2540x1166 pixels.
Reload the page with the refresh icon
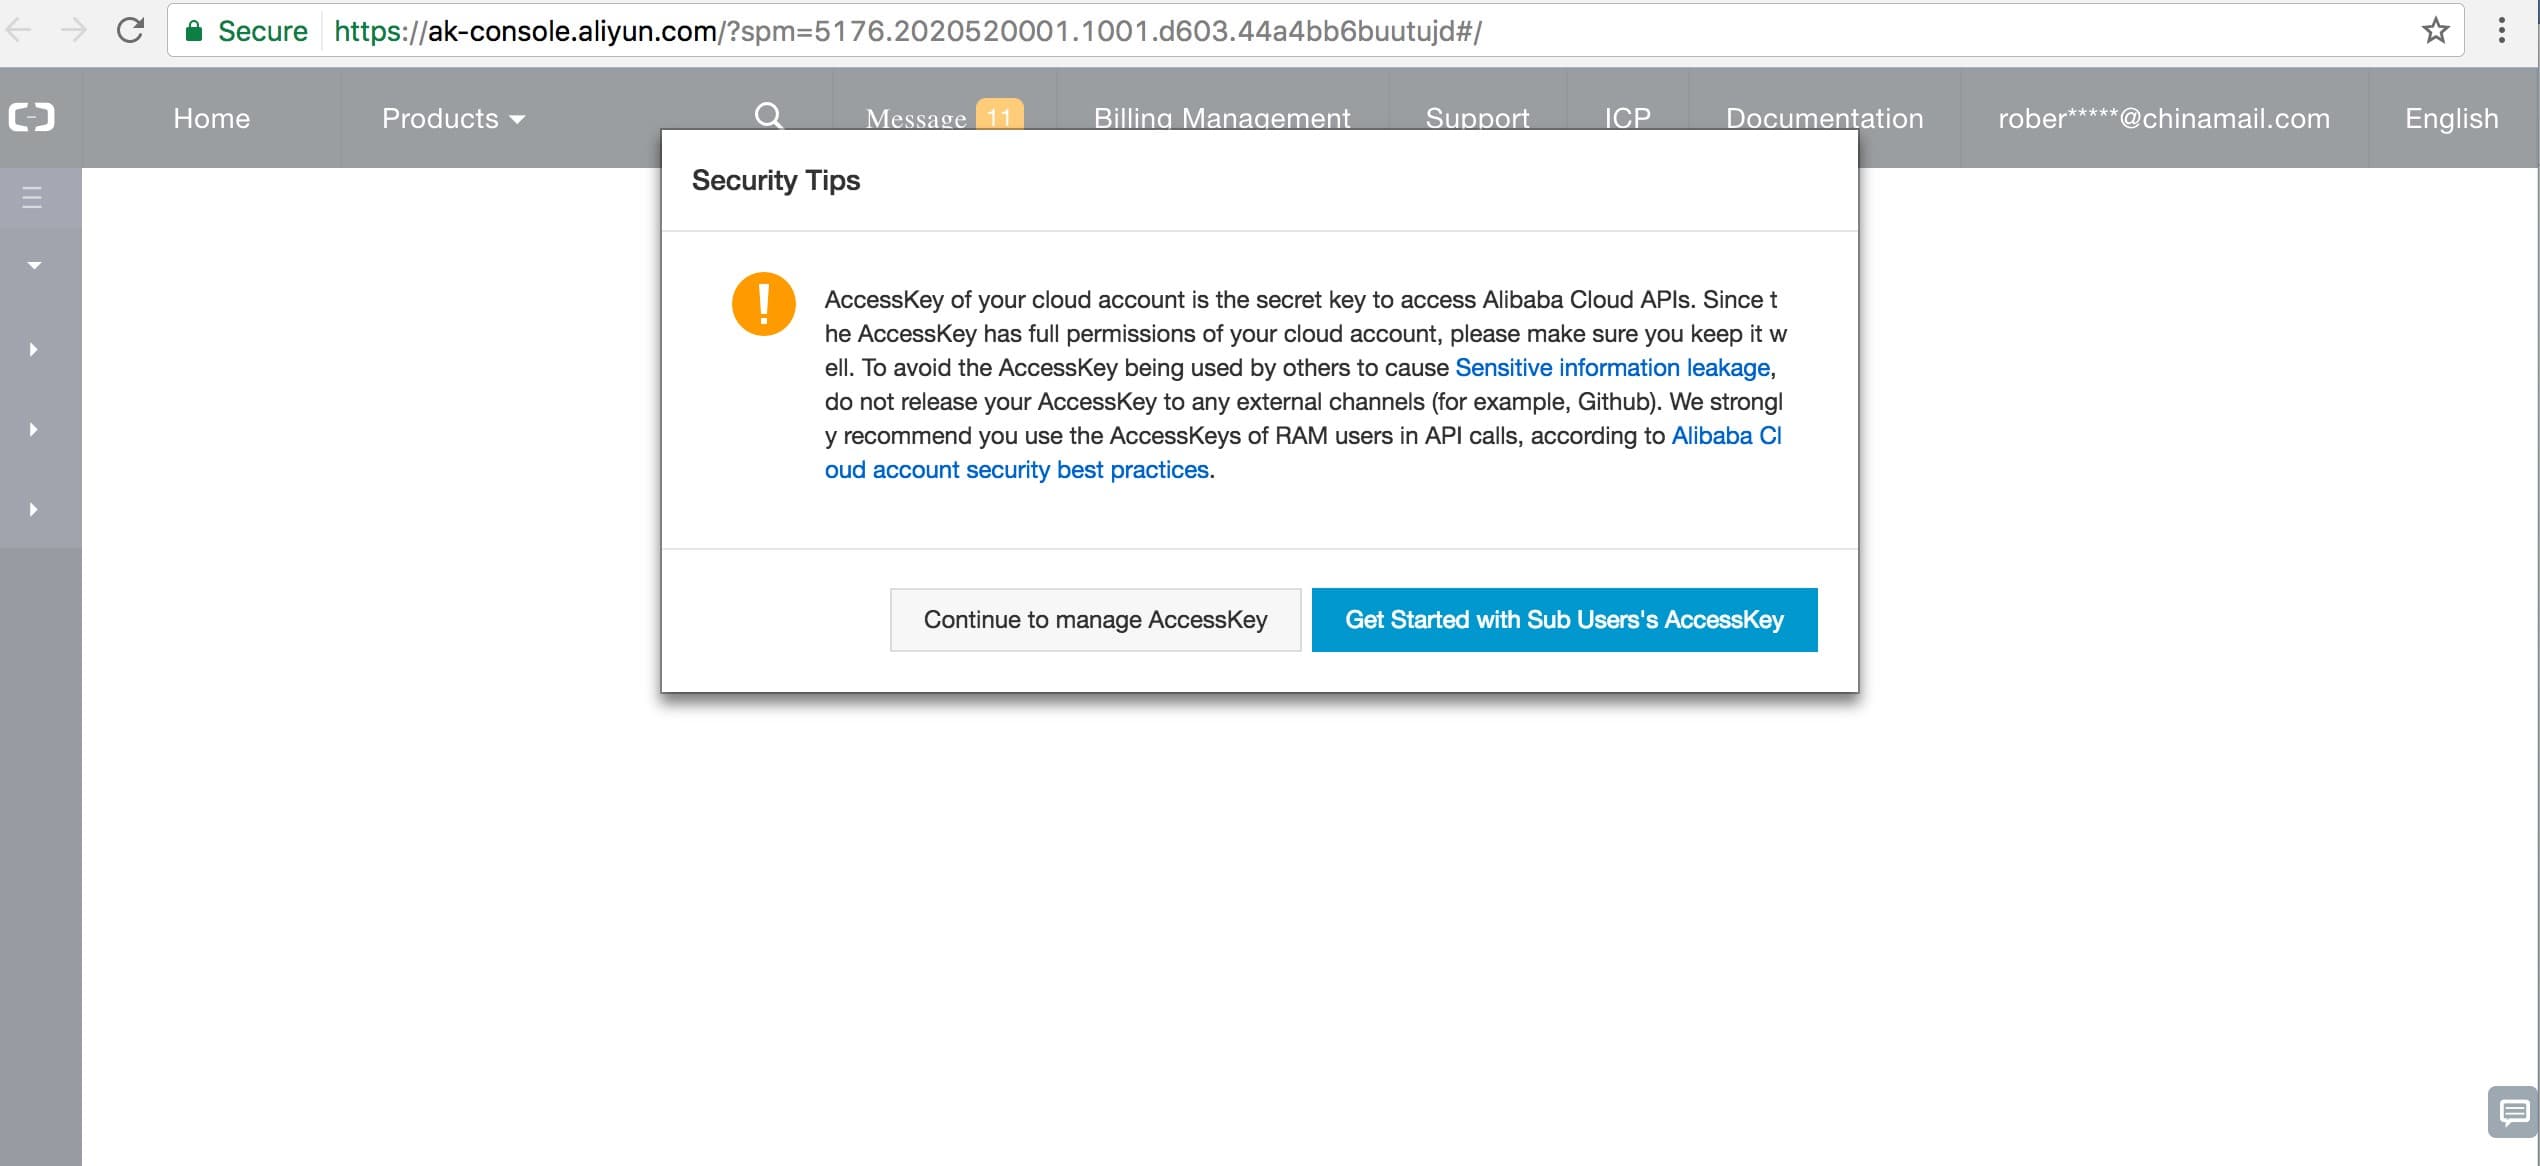(130, 30)
